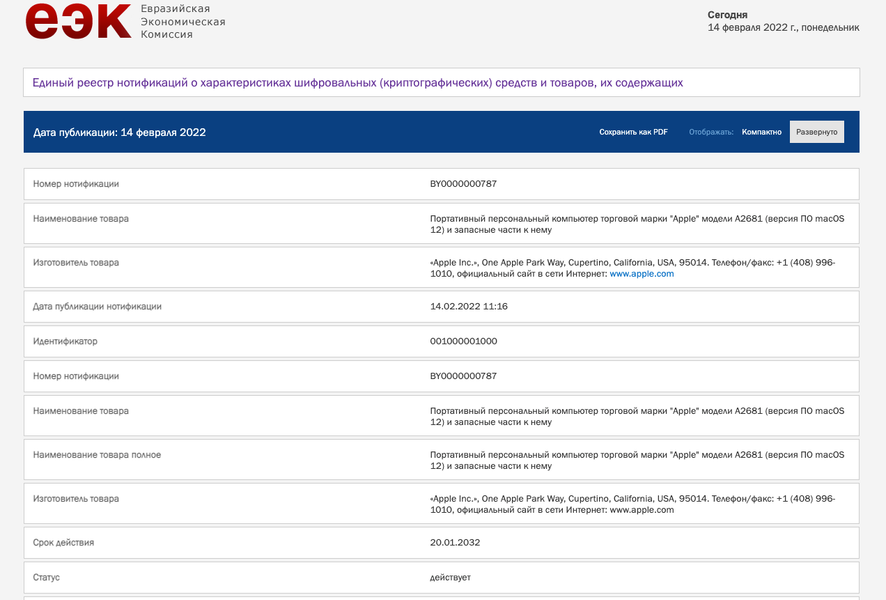886x600 pixels.
Task: Click the 'Отображать:' label
Action: [x=711, y=132]
